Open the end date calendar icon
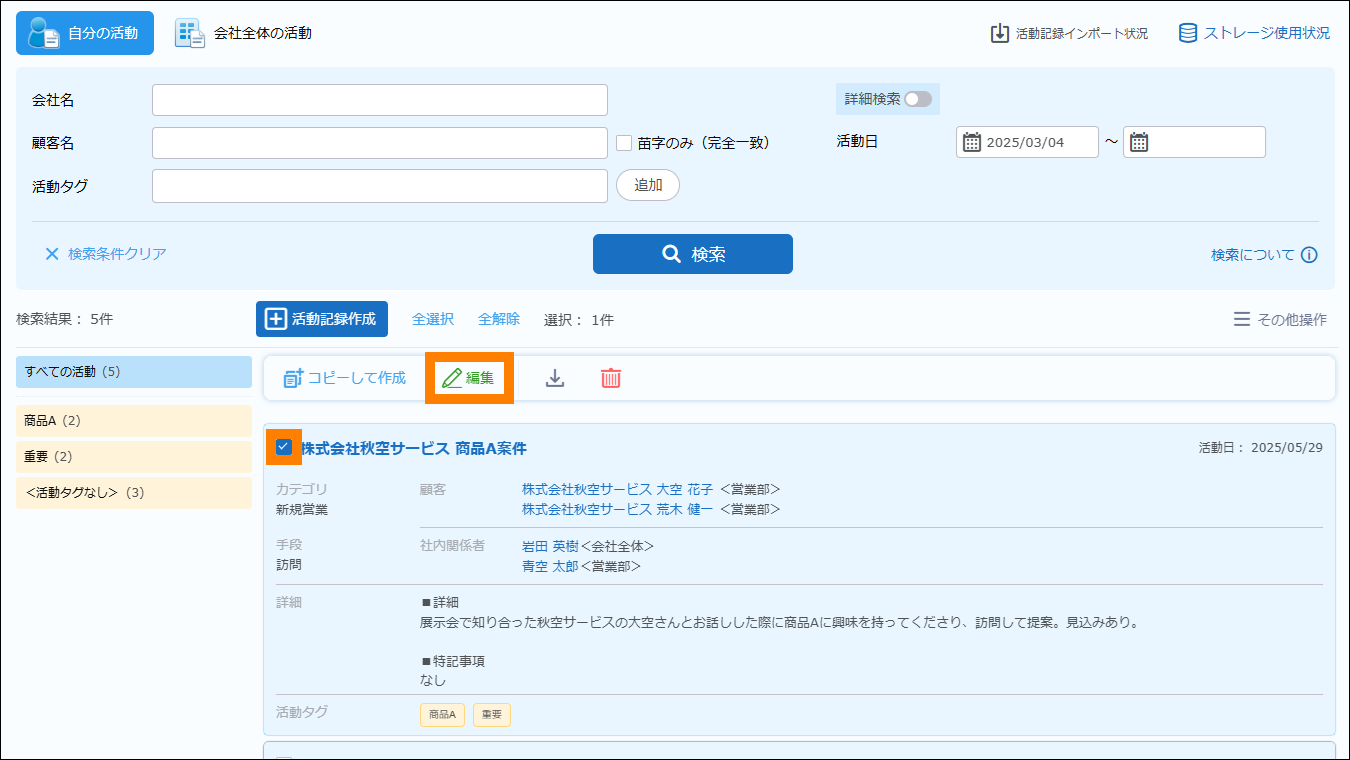1350x760 pixels. [x=1139, y=142]
